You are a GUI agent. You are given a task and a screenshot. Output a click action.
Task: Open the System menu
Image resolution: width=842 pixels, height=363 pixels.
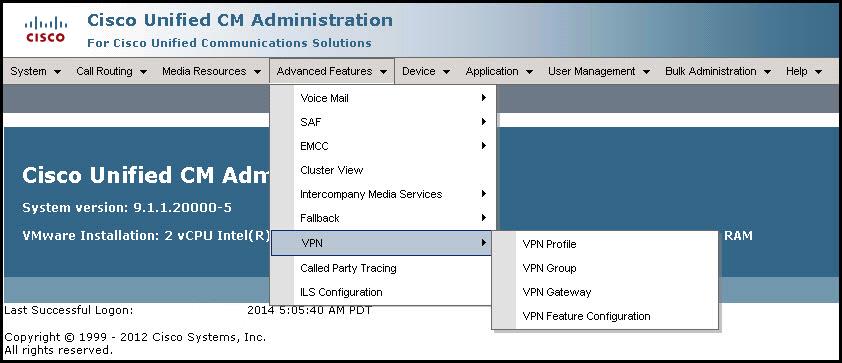click(35, 71)
